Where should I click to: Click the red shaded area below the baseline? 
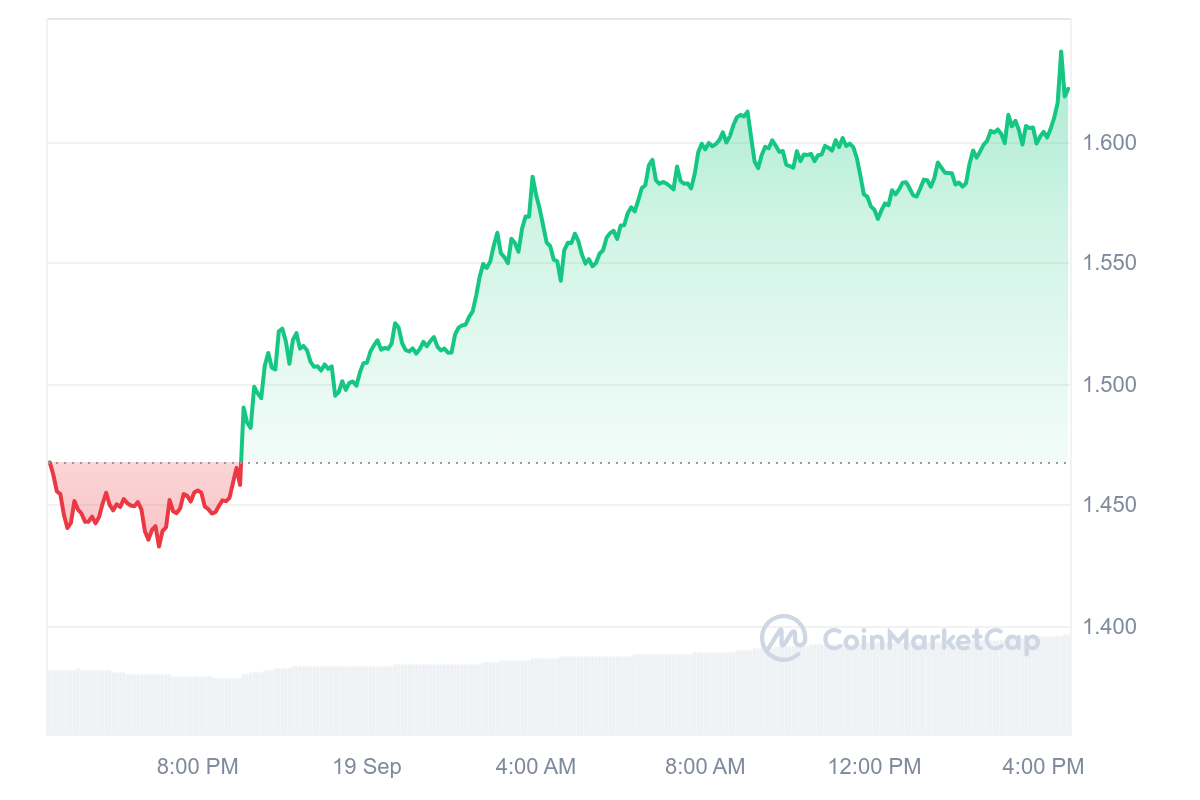pos(120,482)
